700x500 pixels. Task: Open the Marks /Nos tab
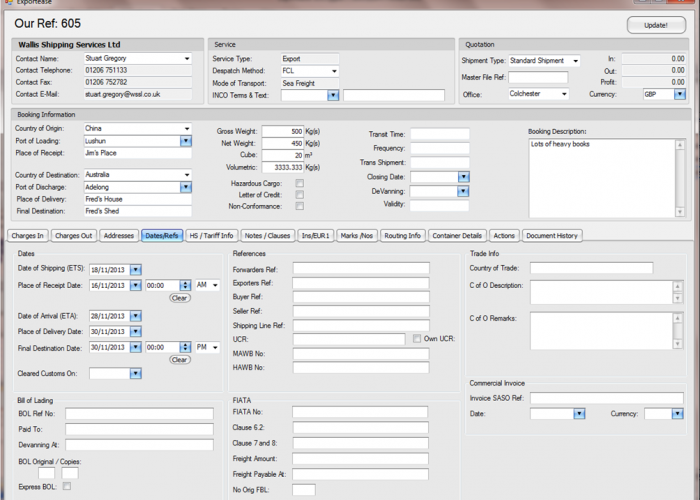tap(357, 236)
